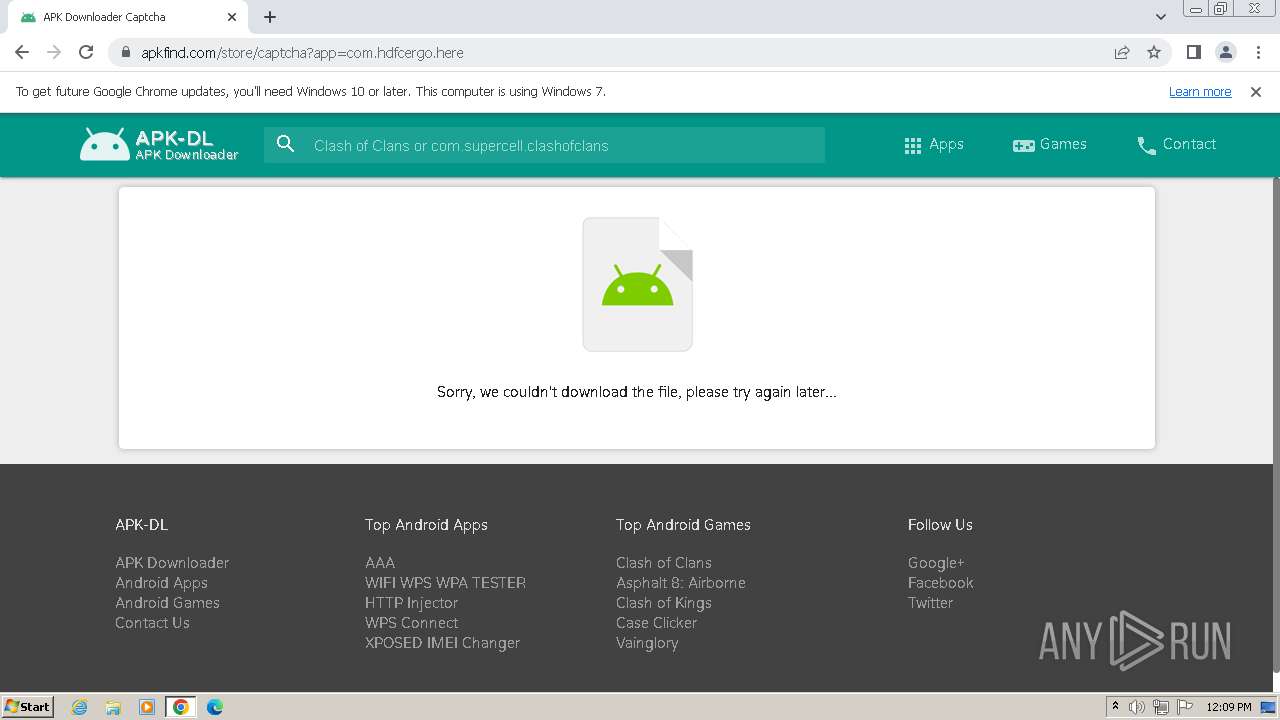Open WPS Connect link
The width and height of the screenshot is (1280, 720).
(x=411, y=623)
